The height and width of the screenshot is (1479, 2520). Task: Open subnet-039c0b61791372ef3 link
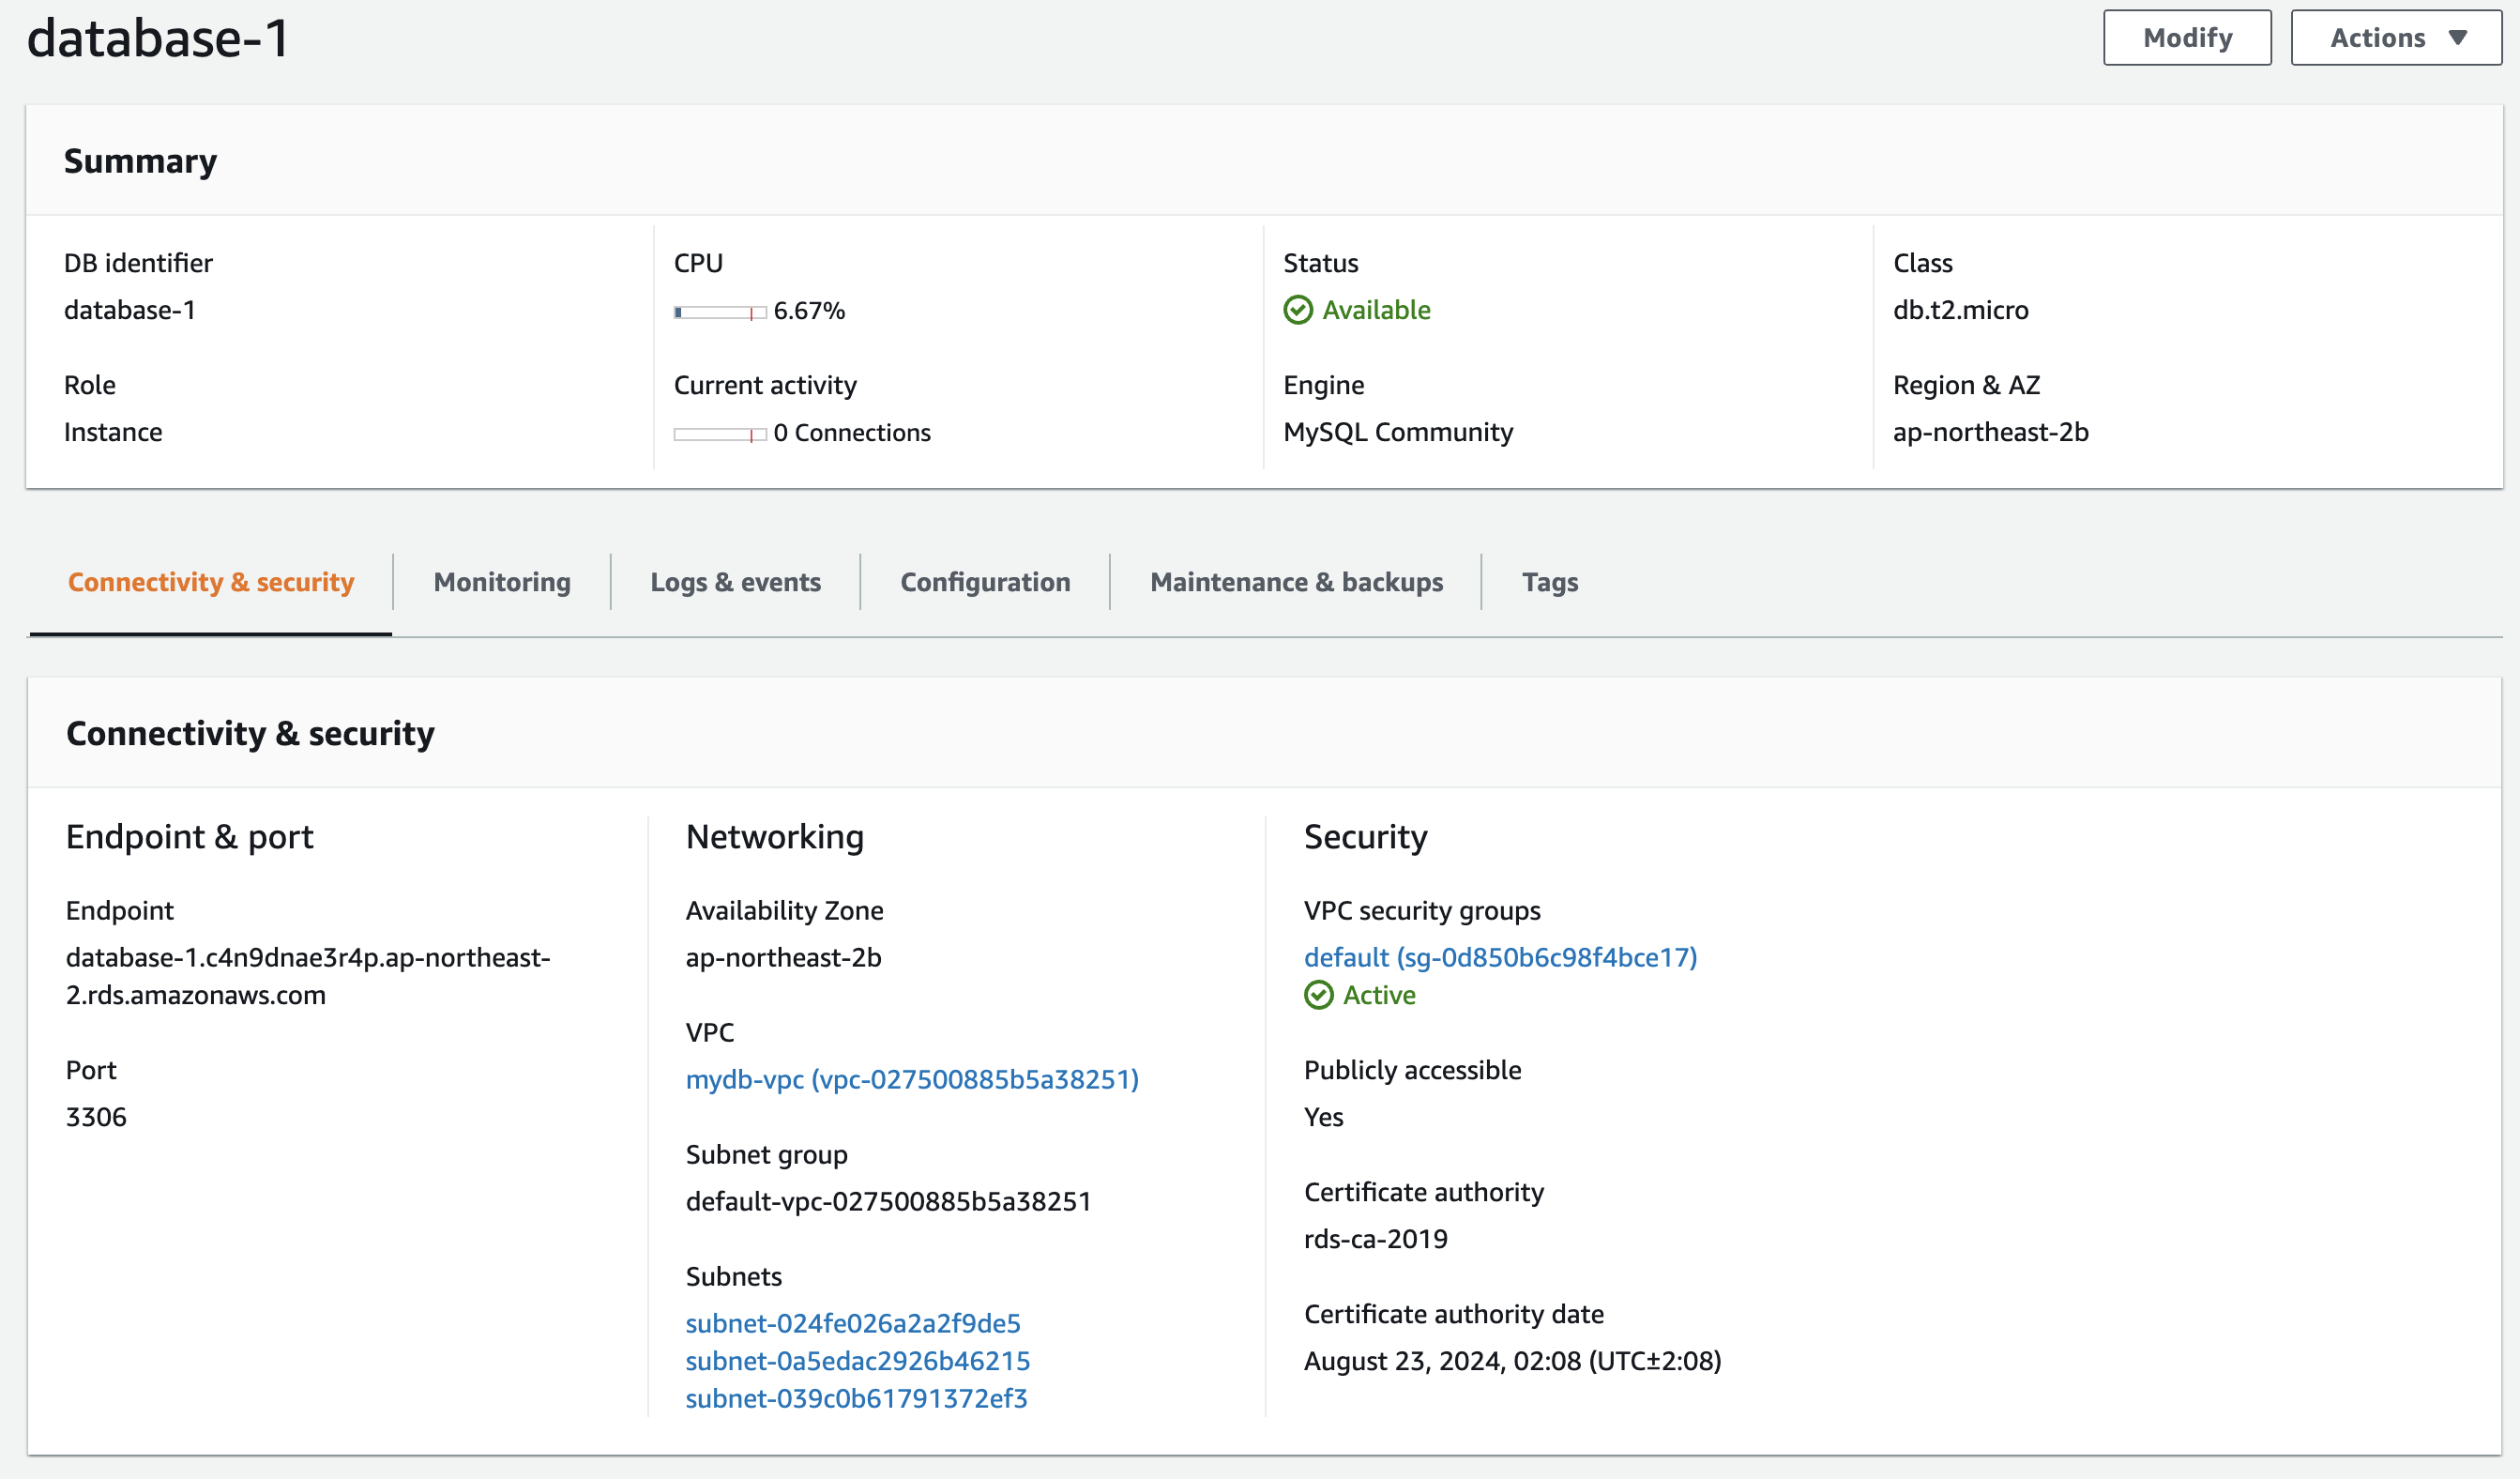click(x=856, y=1398)
